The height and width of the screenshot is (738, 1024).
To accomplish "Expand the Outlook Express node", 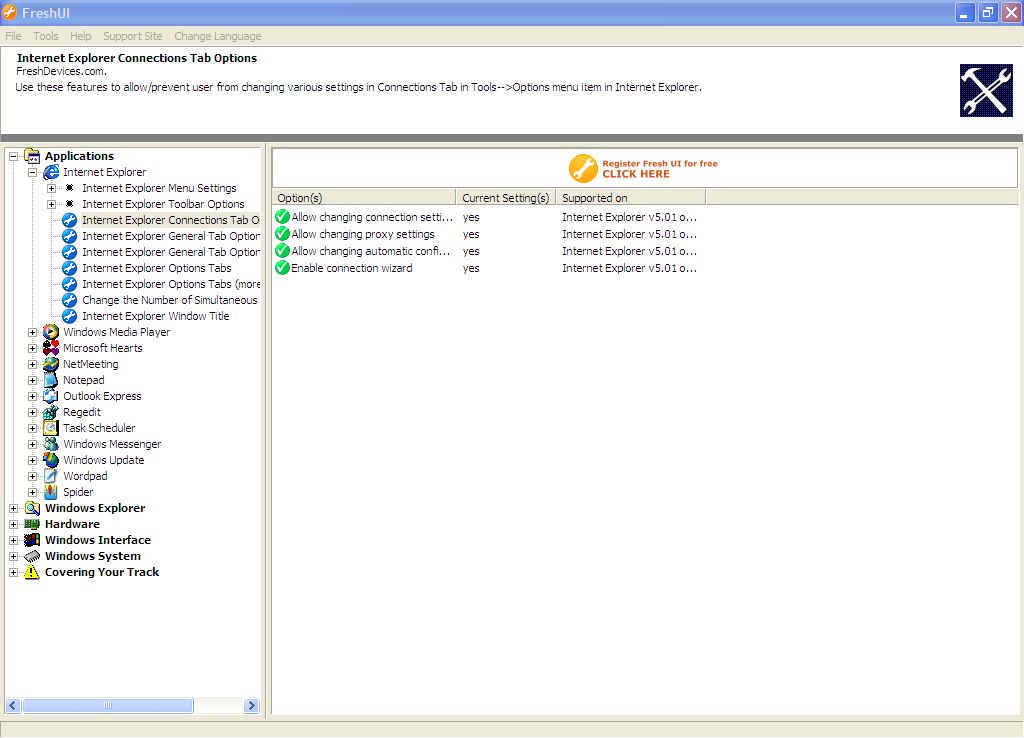I will pyautogui.click(x=32, y=396).
